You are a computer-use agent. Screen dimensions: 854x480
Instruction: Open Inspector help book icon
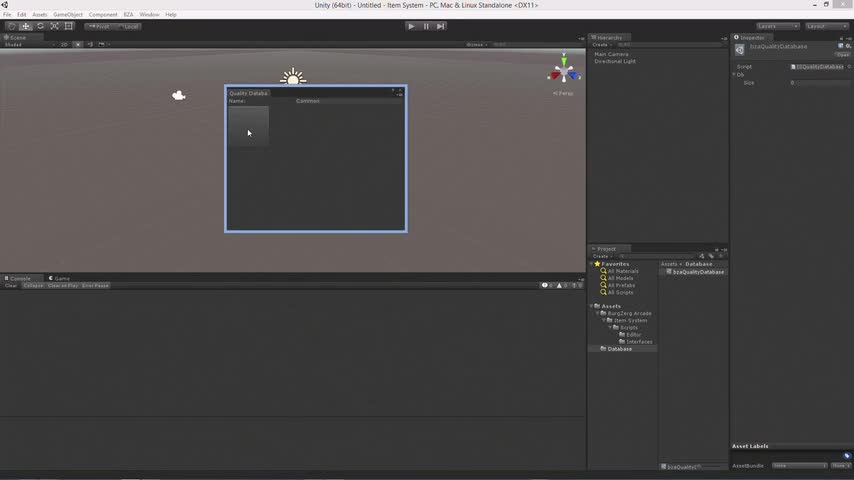tap(841, 46)
